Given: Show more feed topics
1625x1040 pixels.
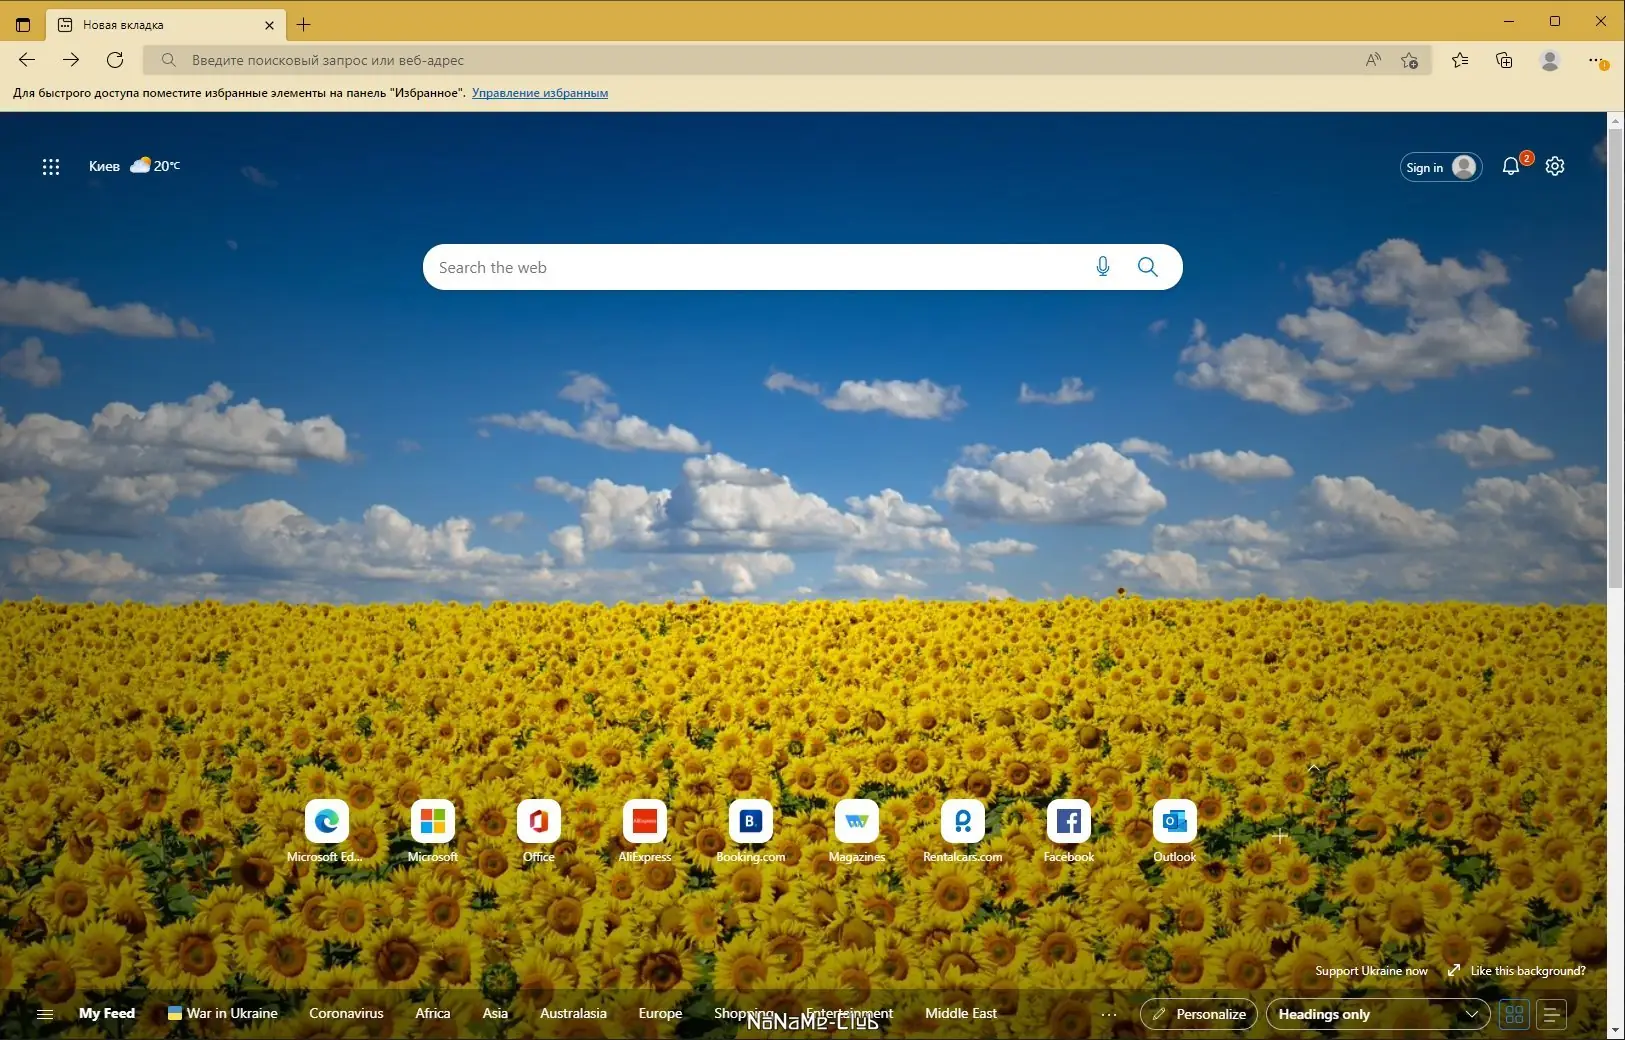Looking at the screenshot, I should (x=1109, y=1014).
